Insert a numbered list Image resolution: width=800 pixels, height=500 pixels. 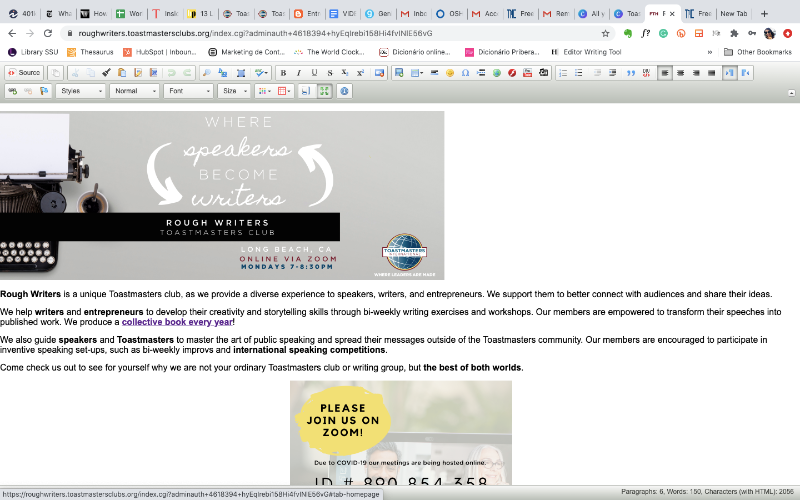click(x=563, y=73)
